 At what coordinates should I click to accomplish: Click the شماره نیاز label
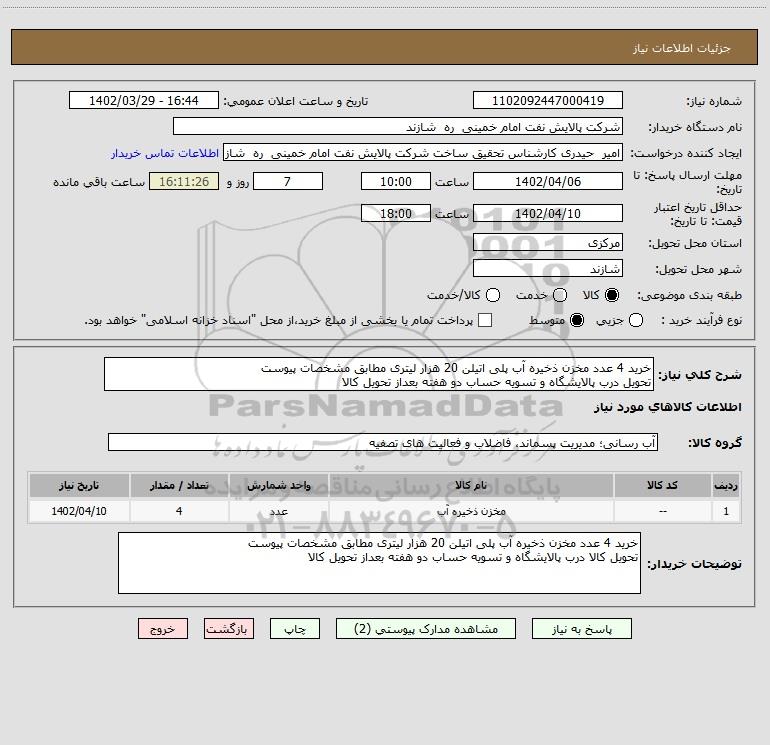(714, 102)
